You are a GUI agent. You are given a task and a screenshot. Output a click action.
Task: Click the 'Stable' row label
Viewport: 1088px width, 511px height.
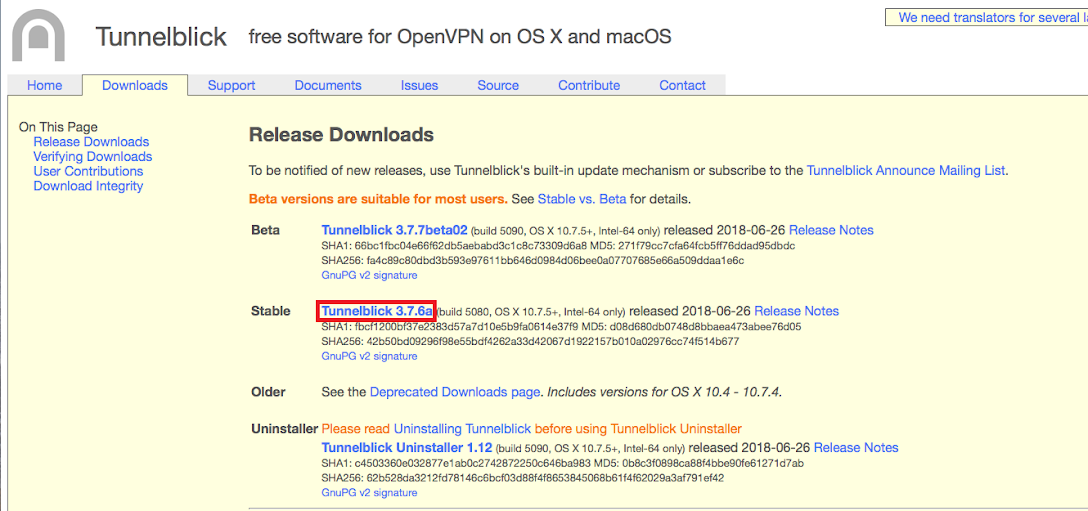pyautogui.click(x=271, y=311)
